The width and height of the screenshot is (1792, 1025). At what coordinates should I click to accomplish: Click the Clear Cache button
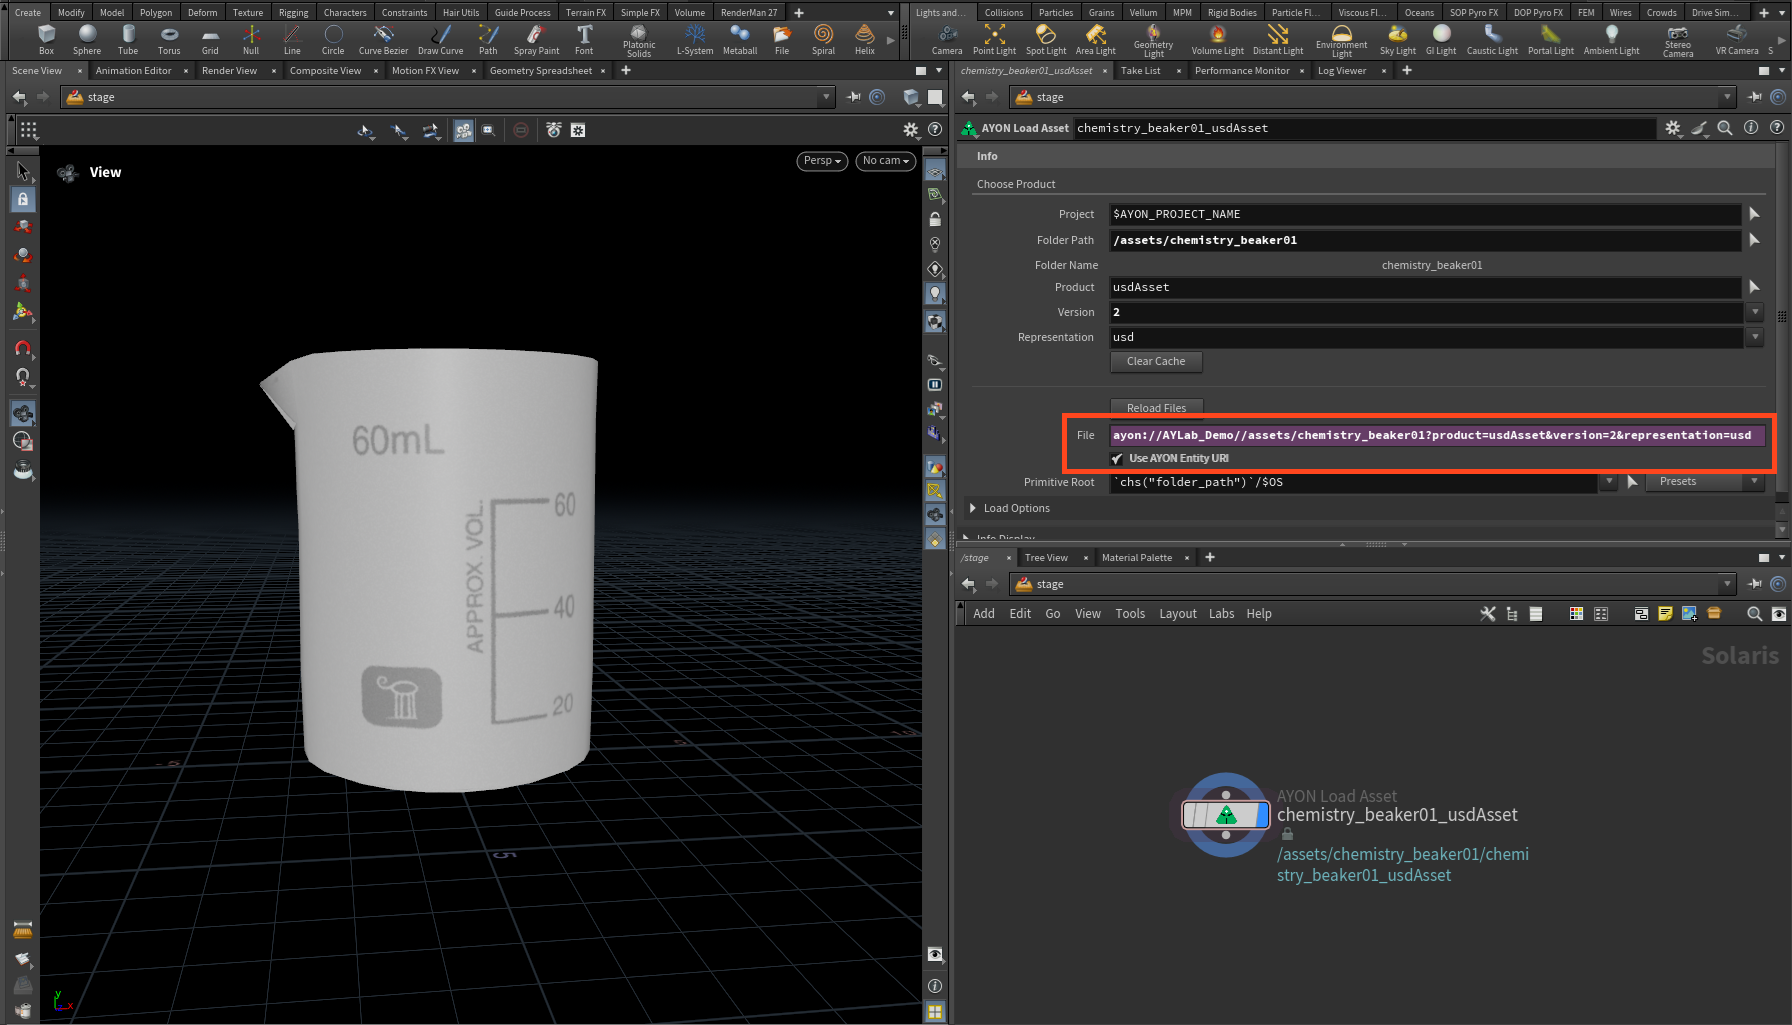[x=1156, y=362]
